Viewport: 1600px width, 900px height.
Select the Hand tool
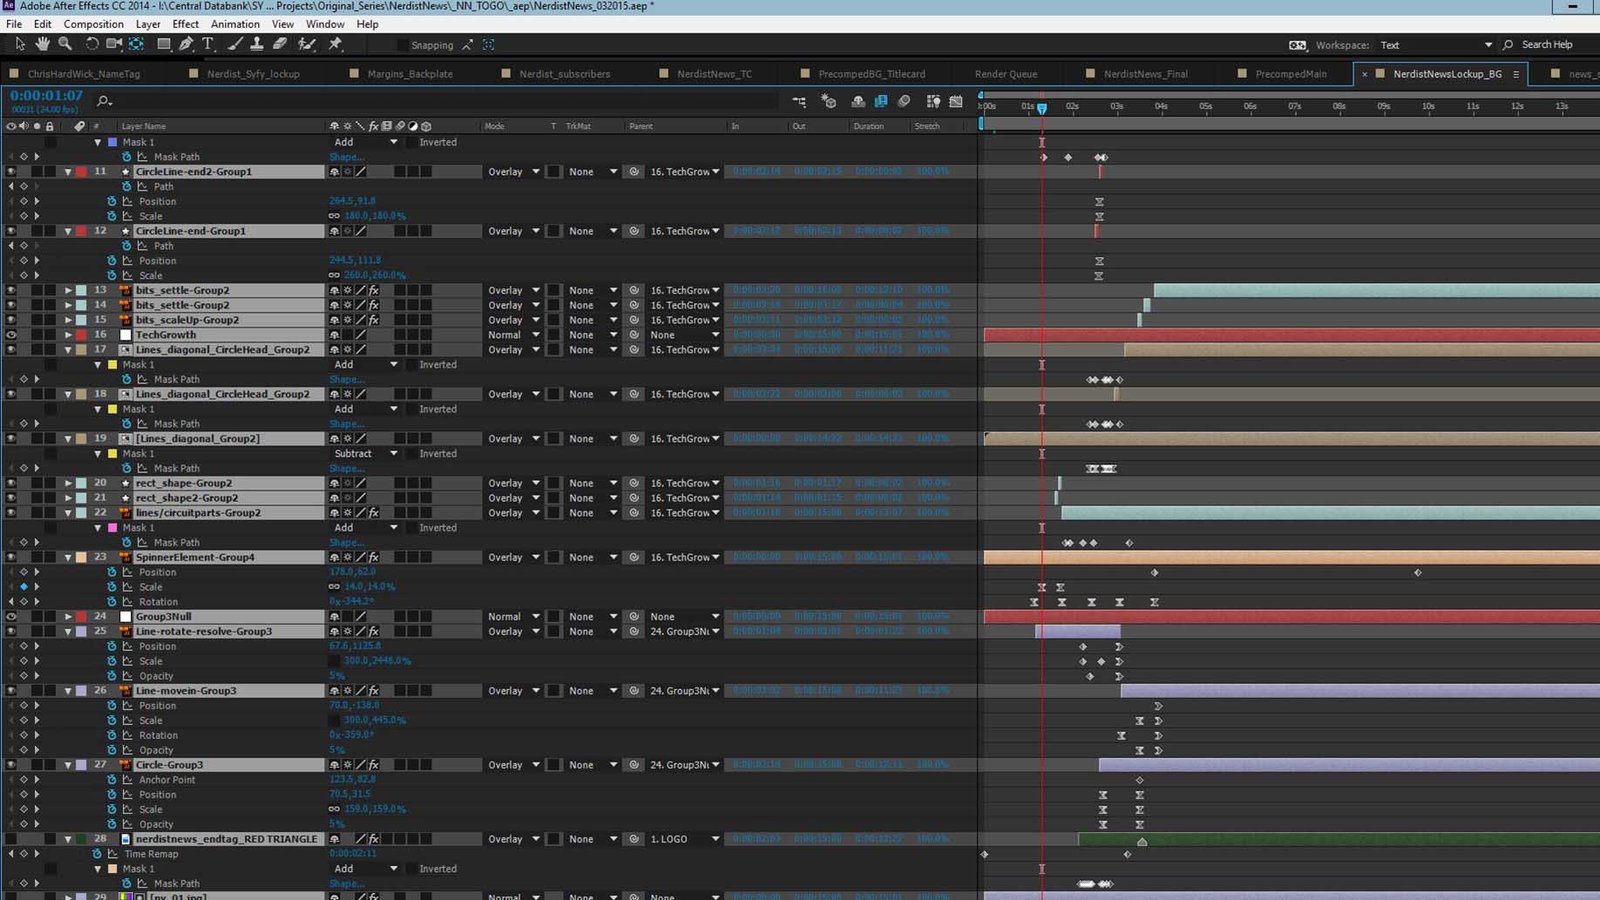tap(42, 44)
